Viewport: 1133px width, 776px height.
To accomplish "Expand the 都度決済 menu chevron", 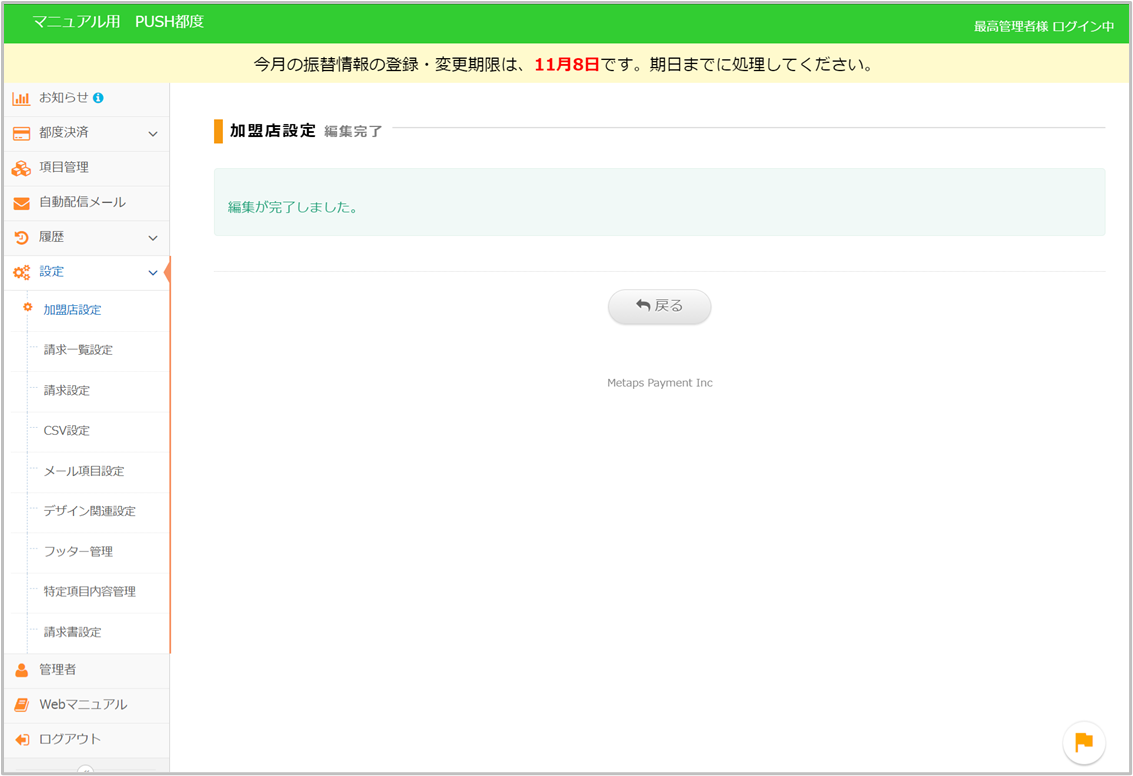I will coord(153,133).
